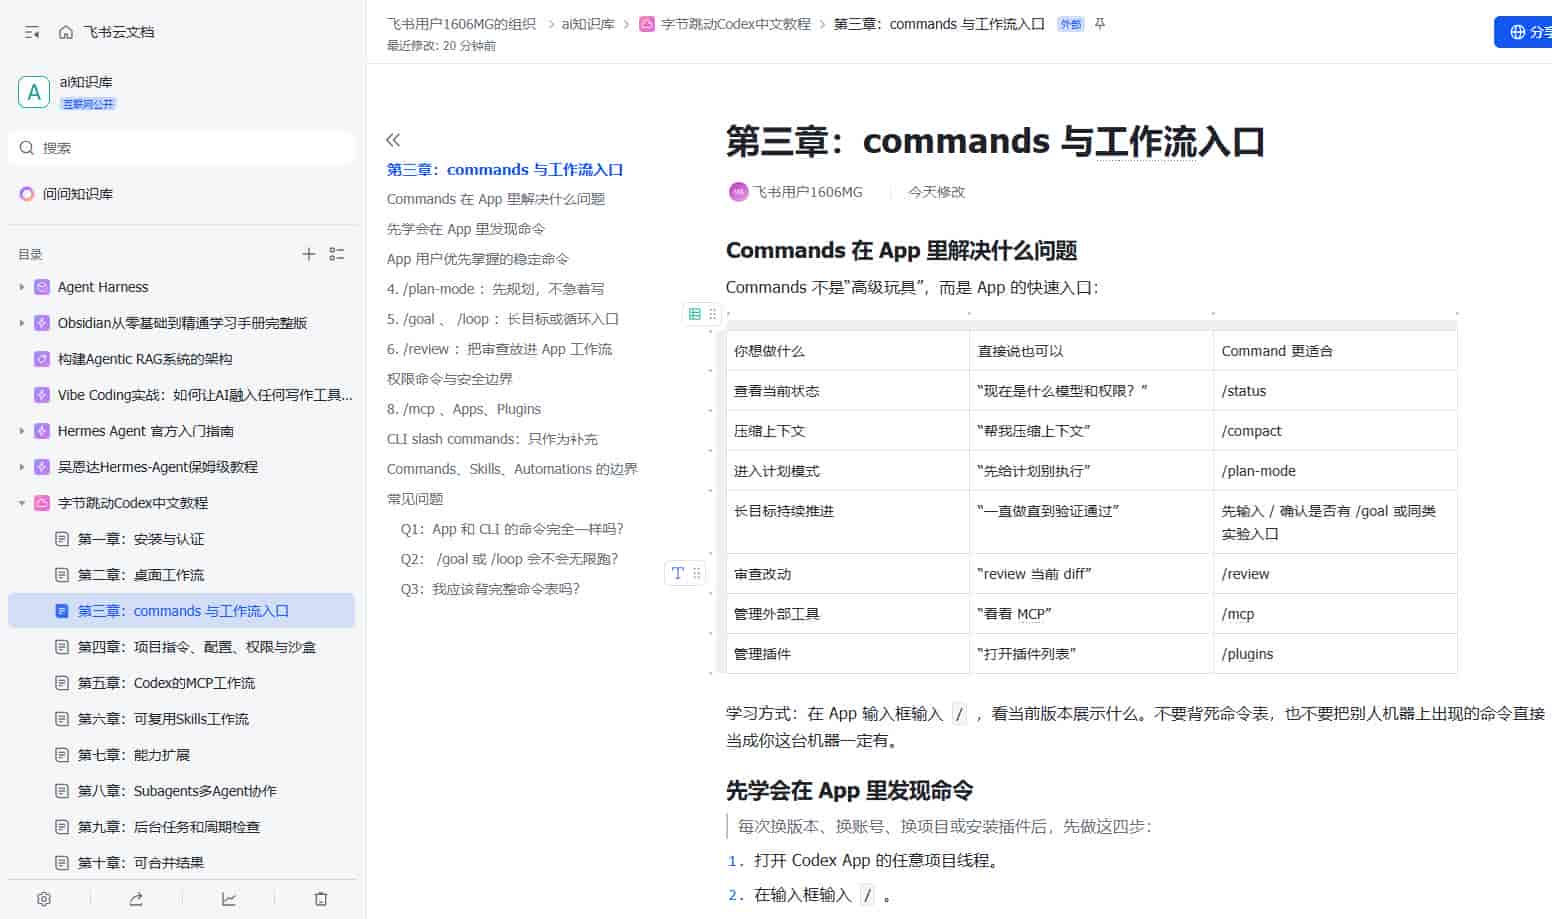The height and width of the screenshot is (919, 1552).
Task: Open the settings gear at sidebar bottom
Action: pyautogui.click(x=44, y=899)
